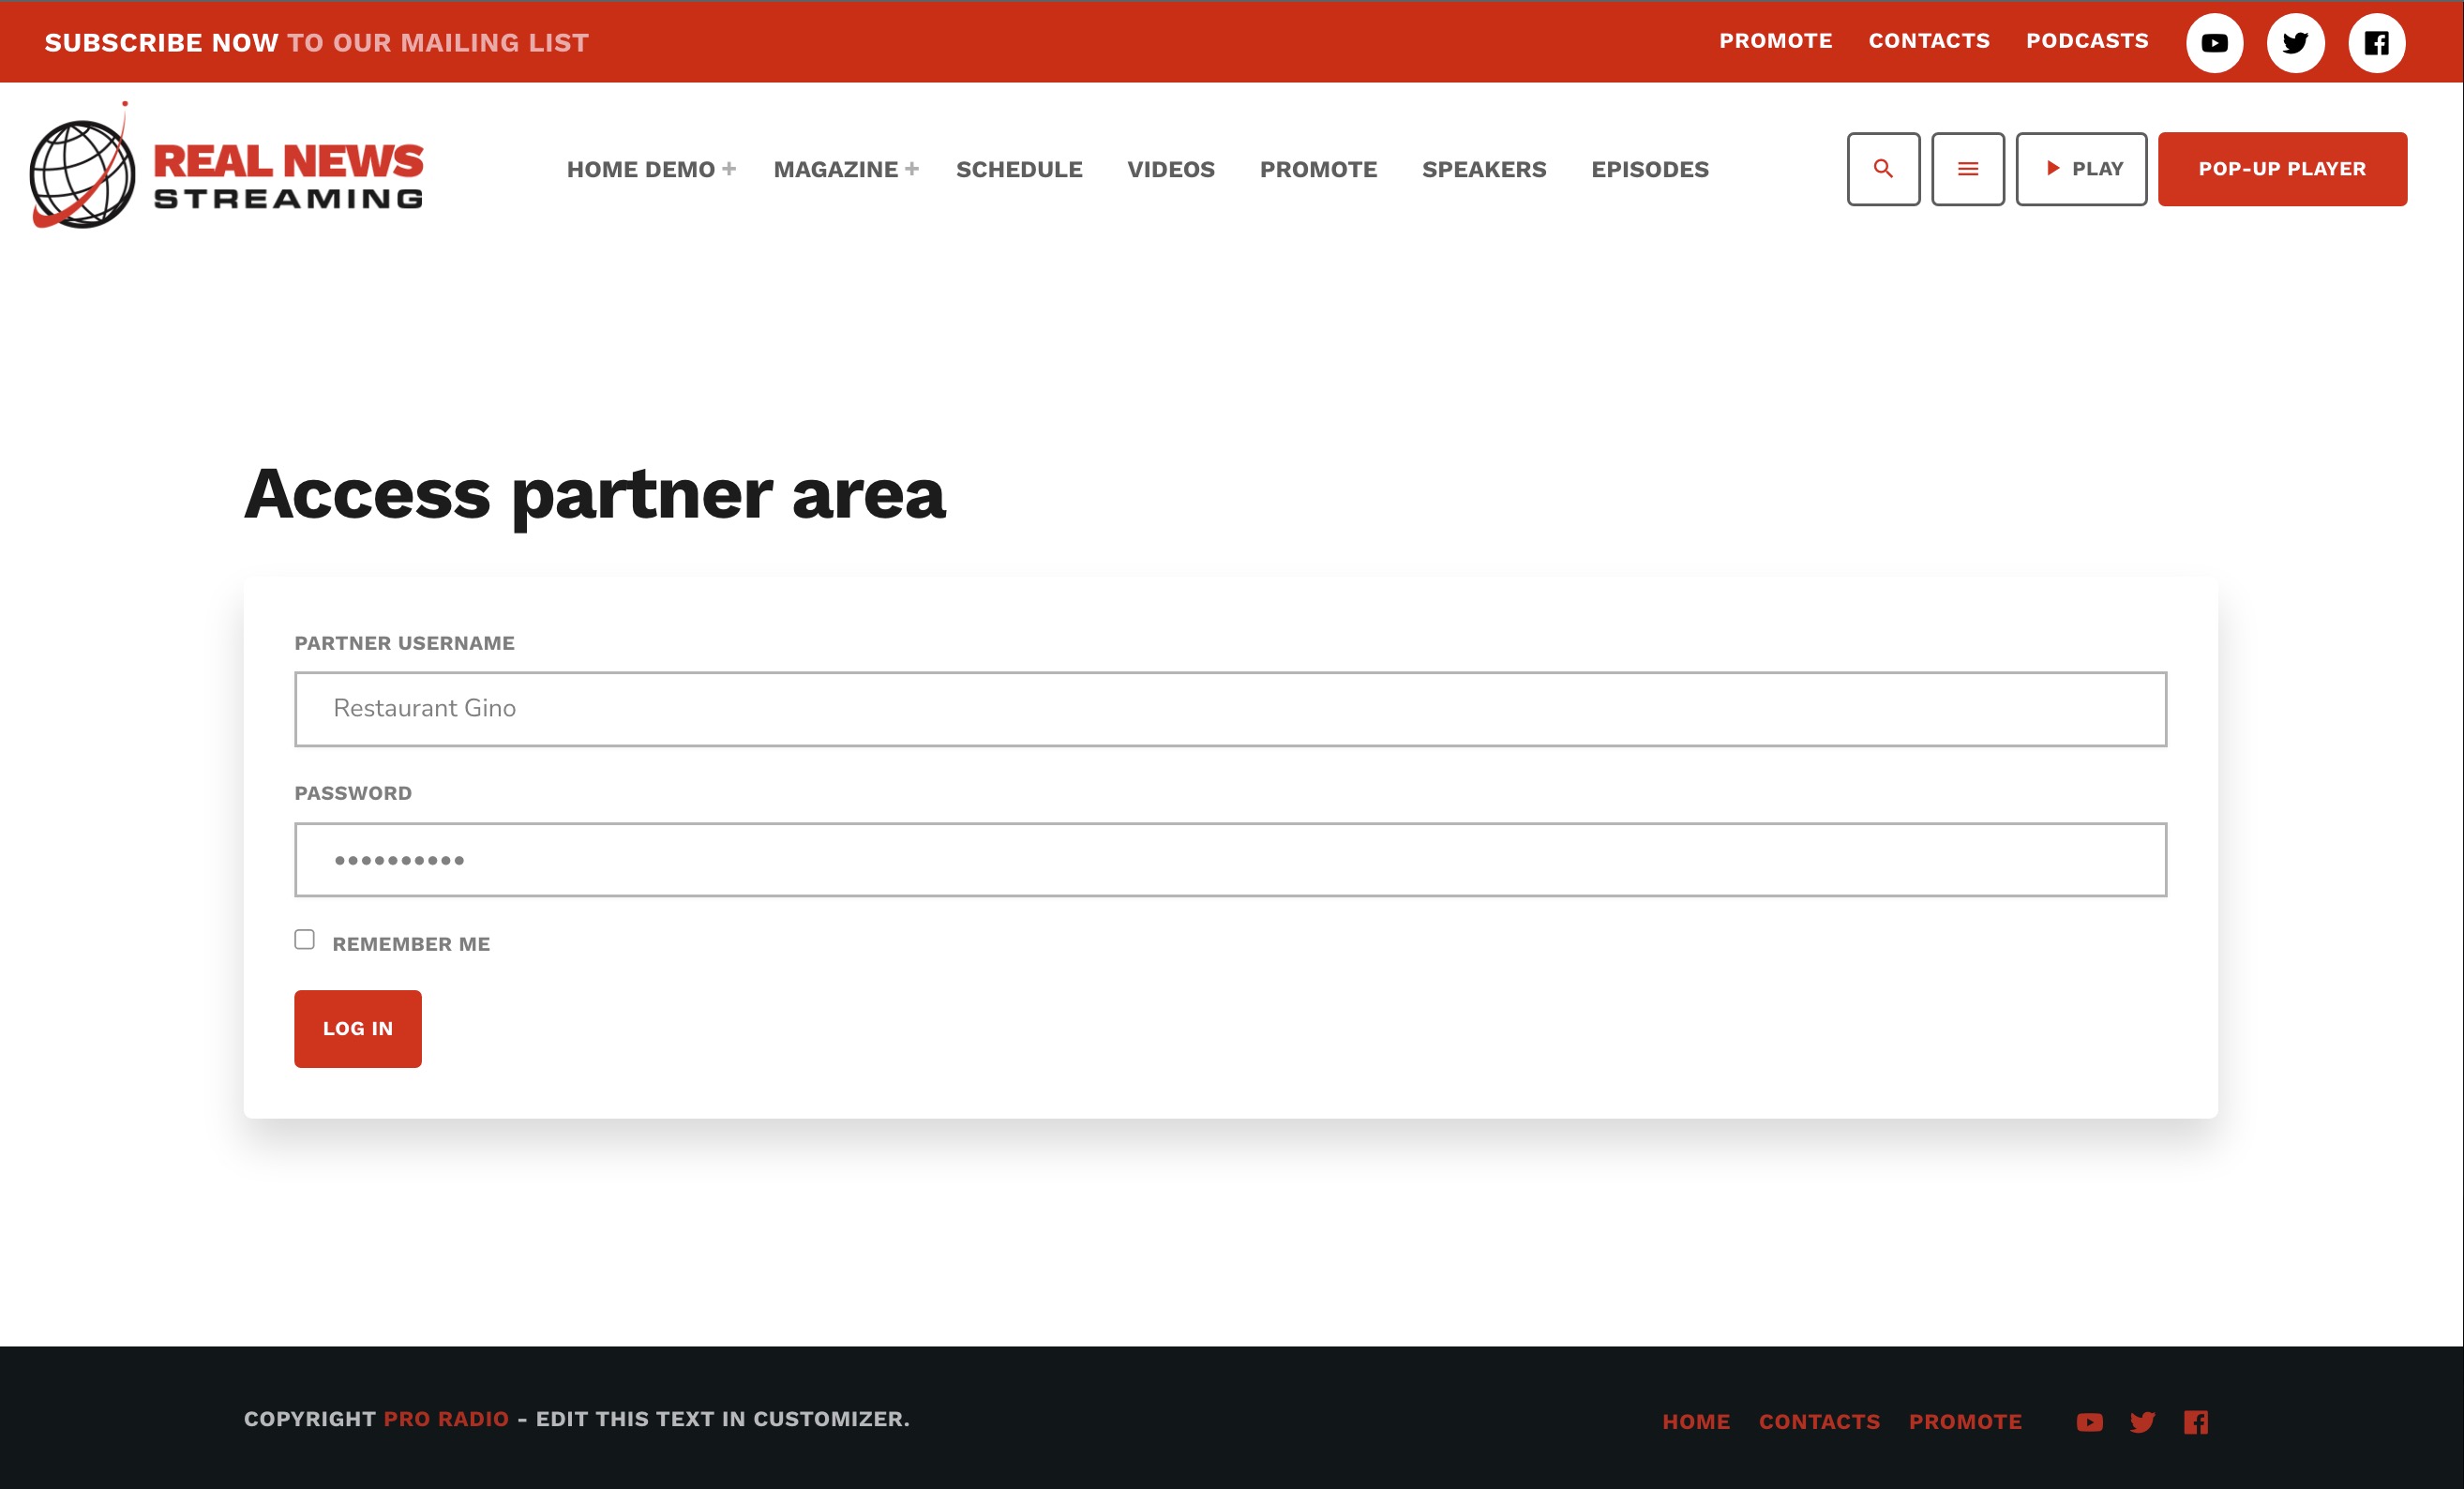Focus the Password field
Viewport: 2464px width, 1489px height.
(1230, 860)
